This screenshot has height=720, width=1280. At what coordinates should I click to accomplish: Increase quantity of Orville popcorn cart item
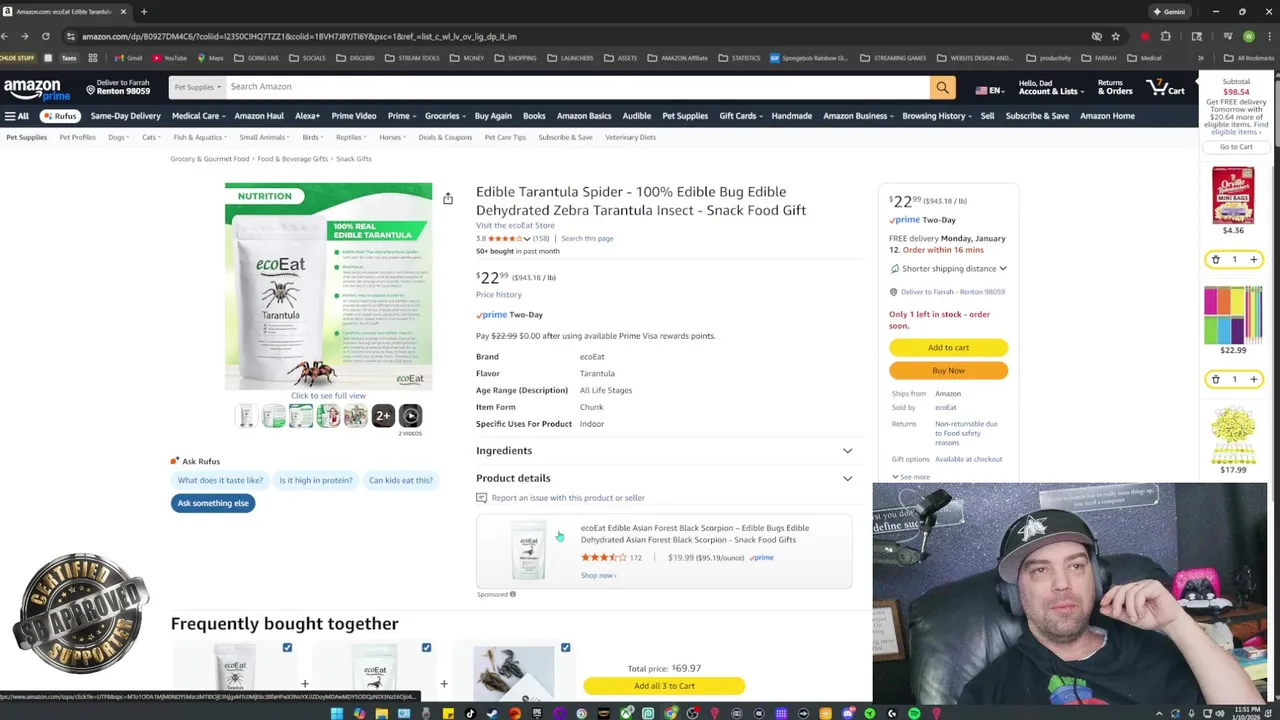coord(1253,259)
